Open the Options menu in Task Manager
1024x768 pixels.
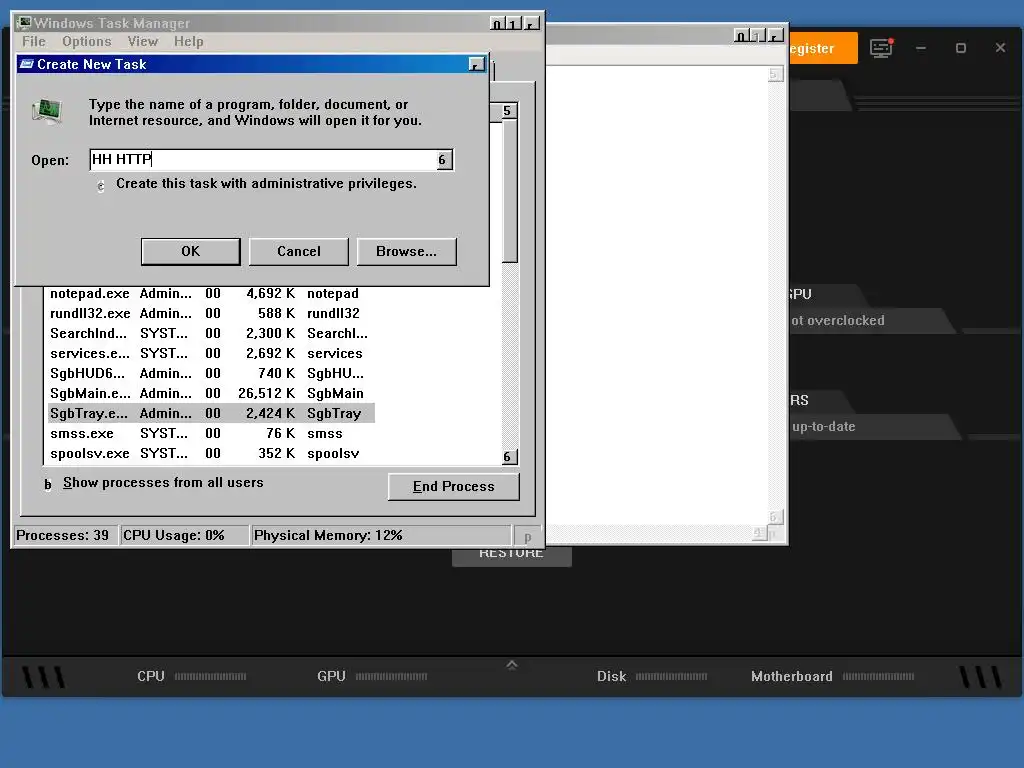coord(87,41)
